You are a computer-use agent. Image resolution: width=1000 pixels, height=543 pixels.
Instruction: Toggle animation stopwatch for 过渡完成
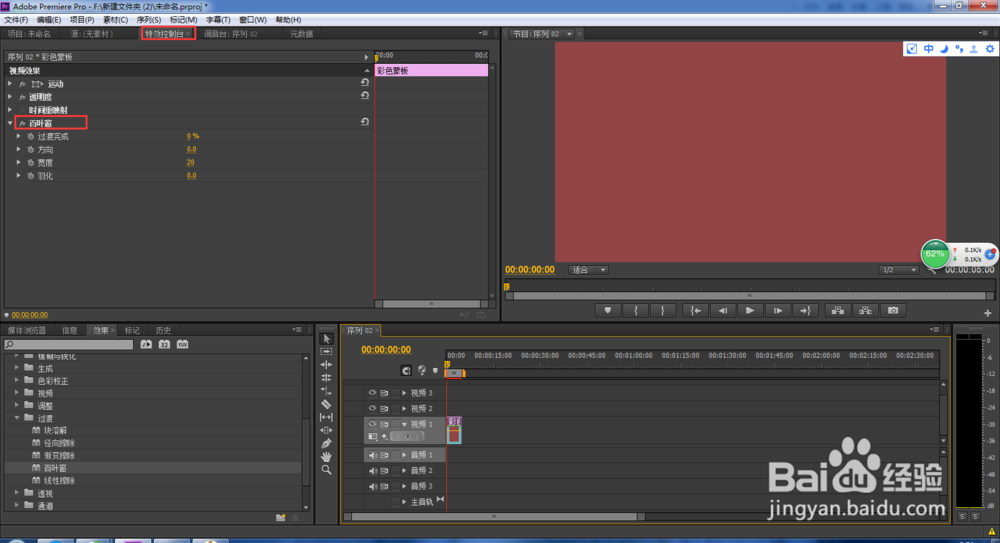(31, 137)
